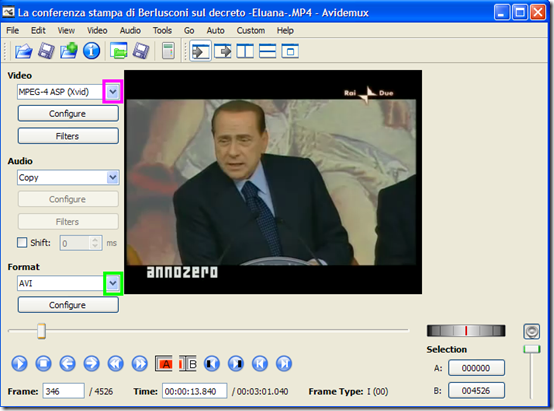Go to next frame with the right arrow
The height and width of the screenshot is (411, 554).
(x=92, y=364)
